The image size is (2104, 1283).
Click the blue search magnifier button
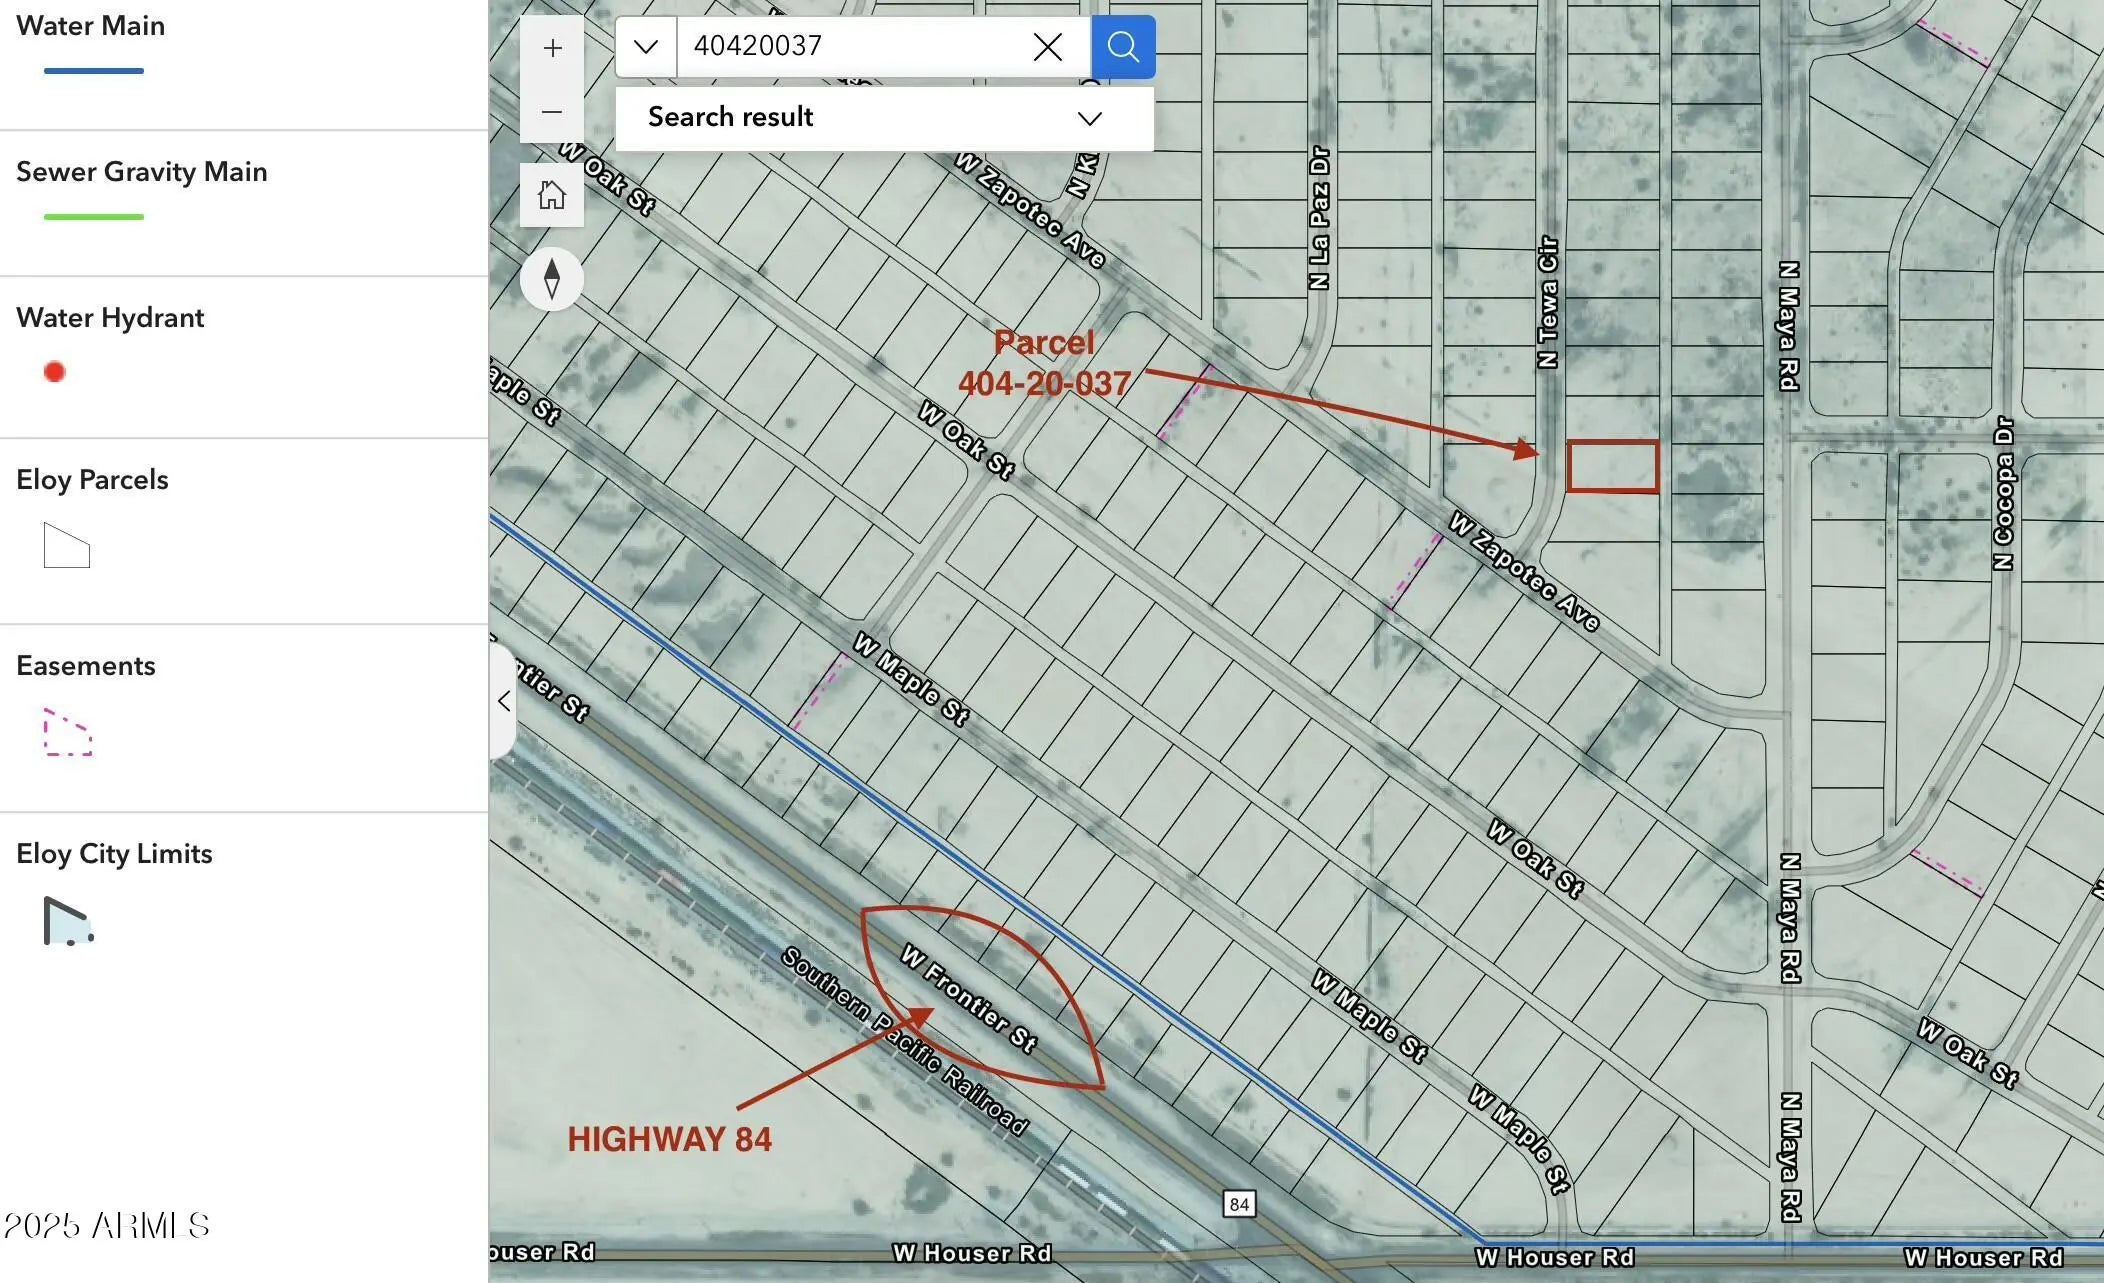tap(1123, 47)
